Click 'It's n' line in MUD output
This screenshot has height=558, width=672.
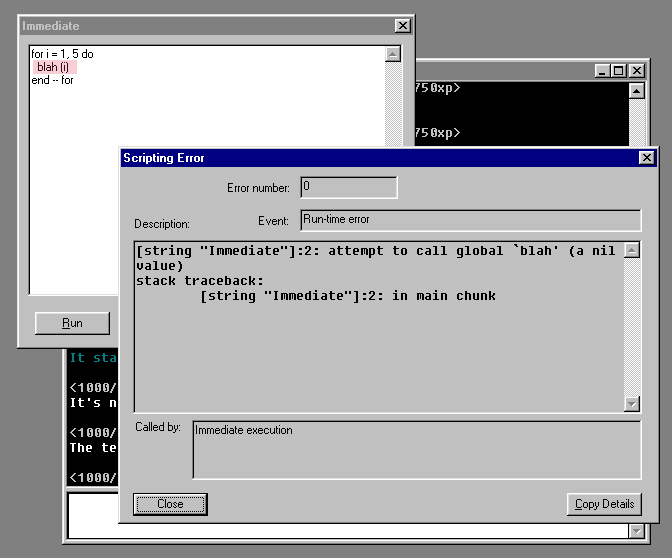pos(93,403)
